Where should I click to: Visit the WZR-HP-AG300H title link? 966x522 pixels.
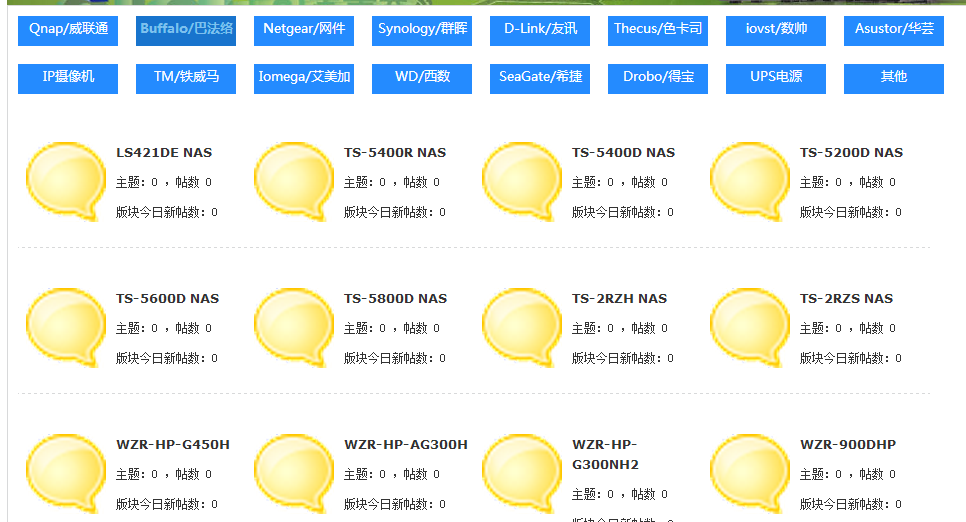[406, 444]
